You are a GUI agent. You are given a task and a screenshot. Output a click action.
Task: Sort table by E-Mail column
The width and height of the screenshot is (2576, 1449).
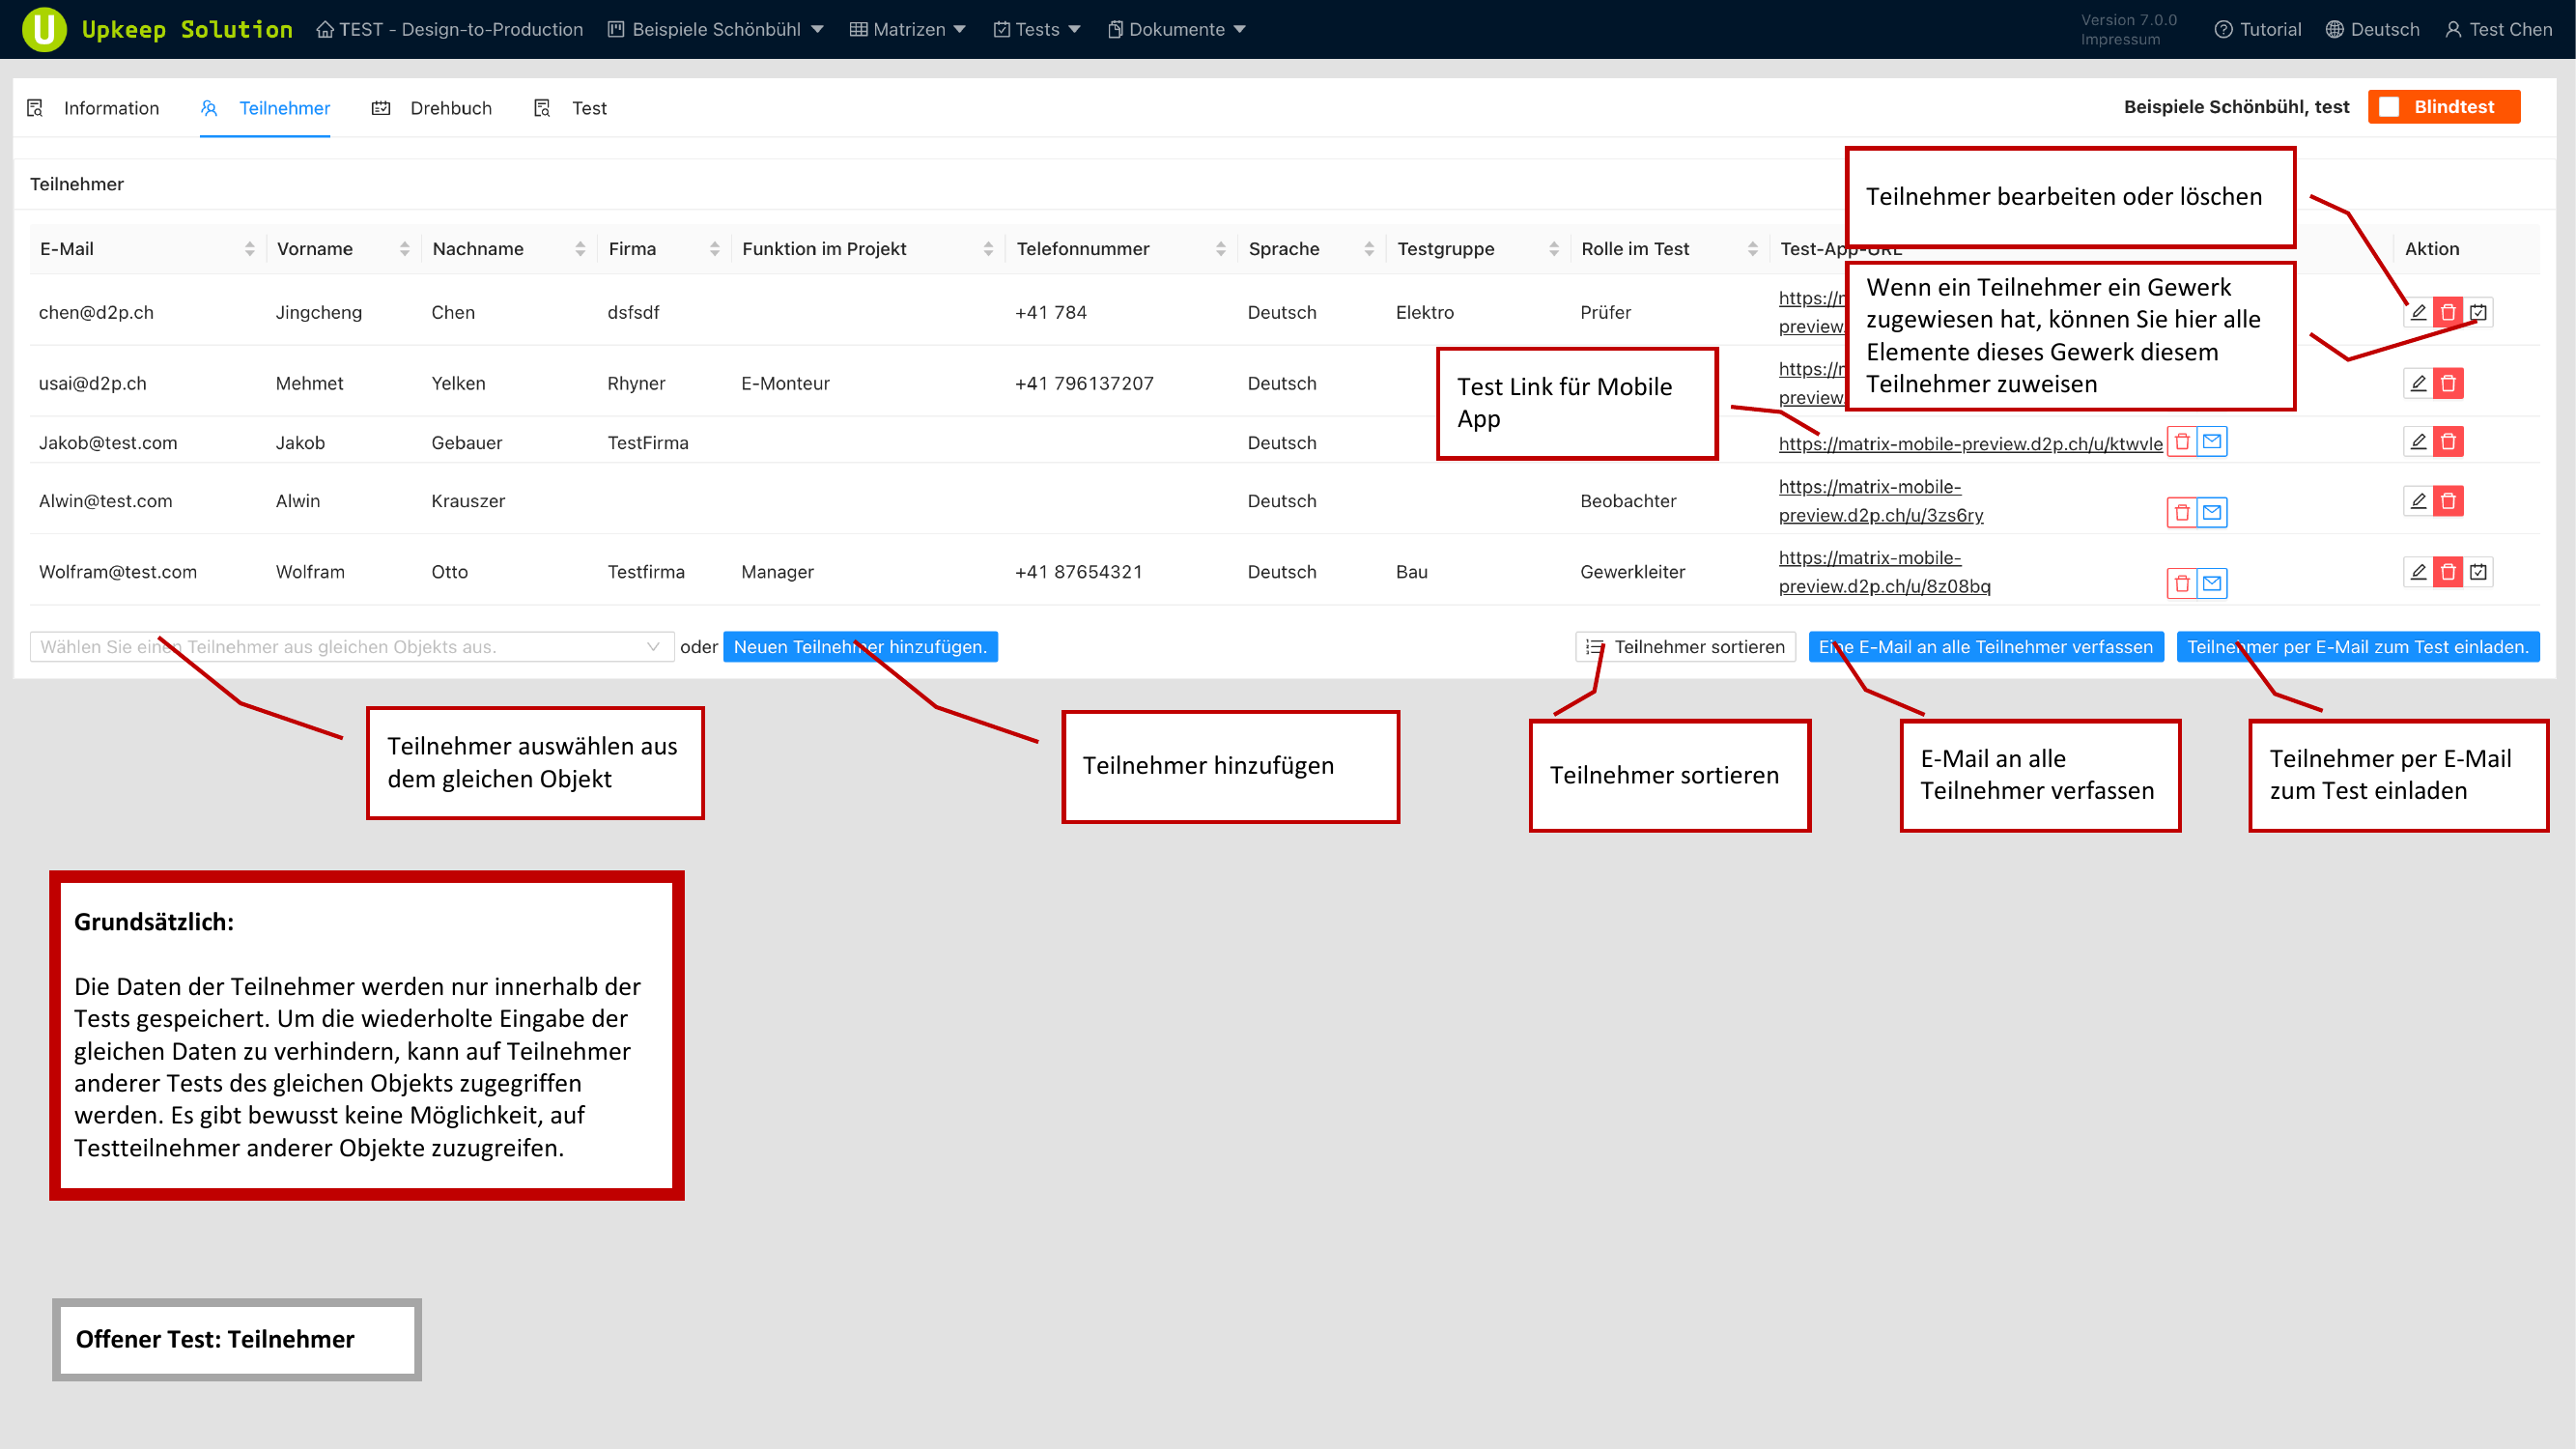click(249, 249)
